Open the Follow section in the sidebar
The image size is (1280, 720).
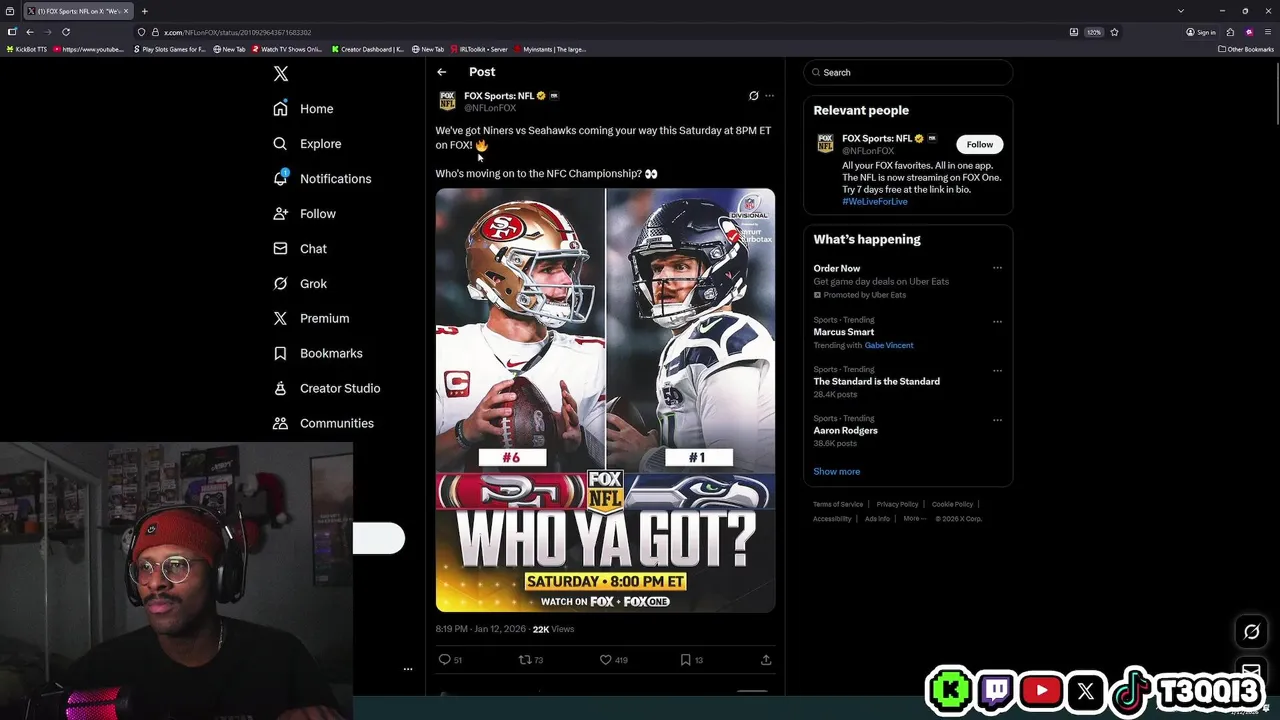[x=304, y=214]
